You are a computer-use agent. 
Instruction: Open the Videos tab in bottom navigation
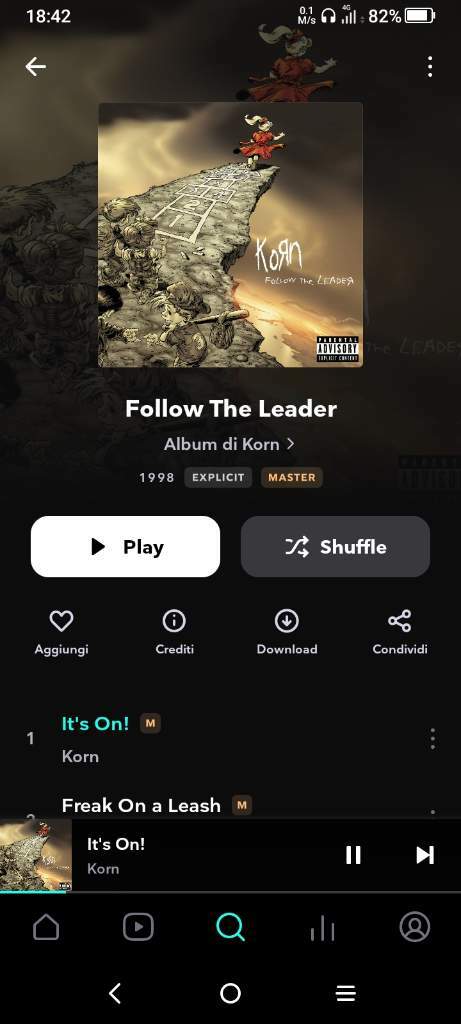coord(138,927)
